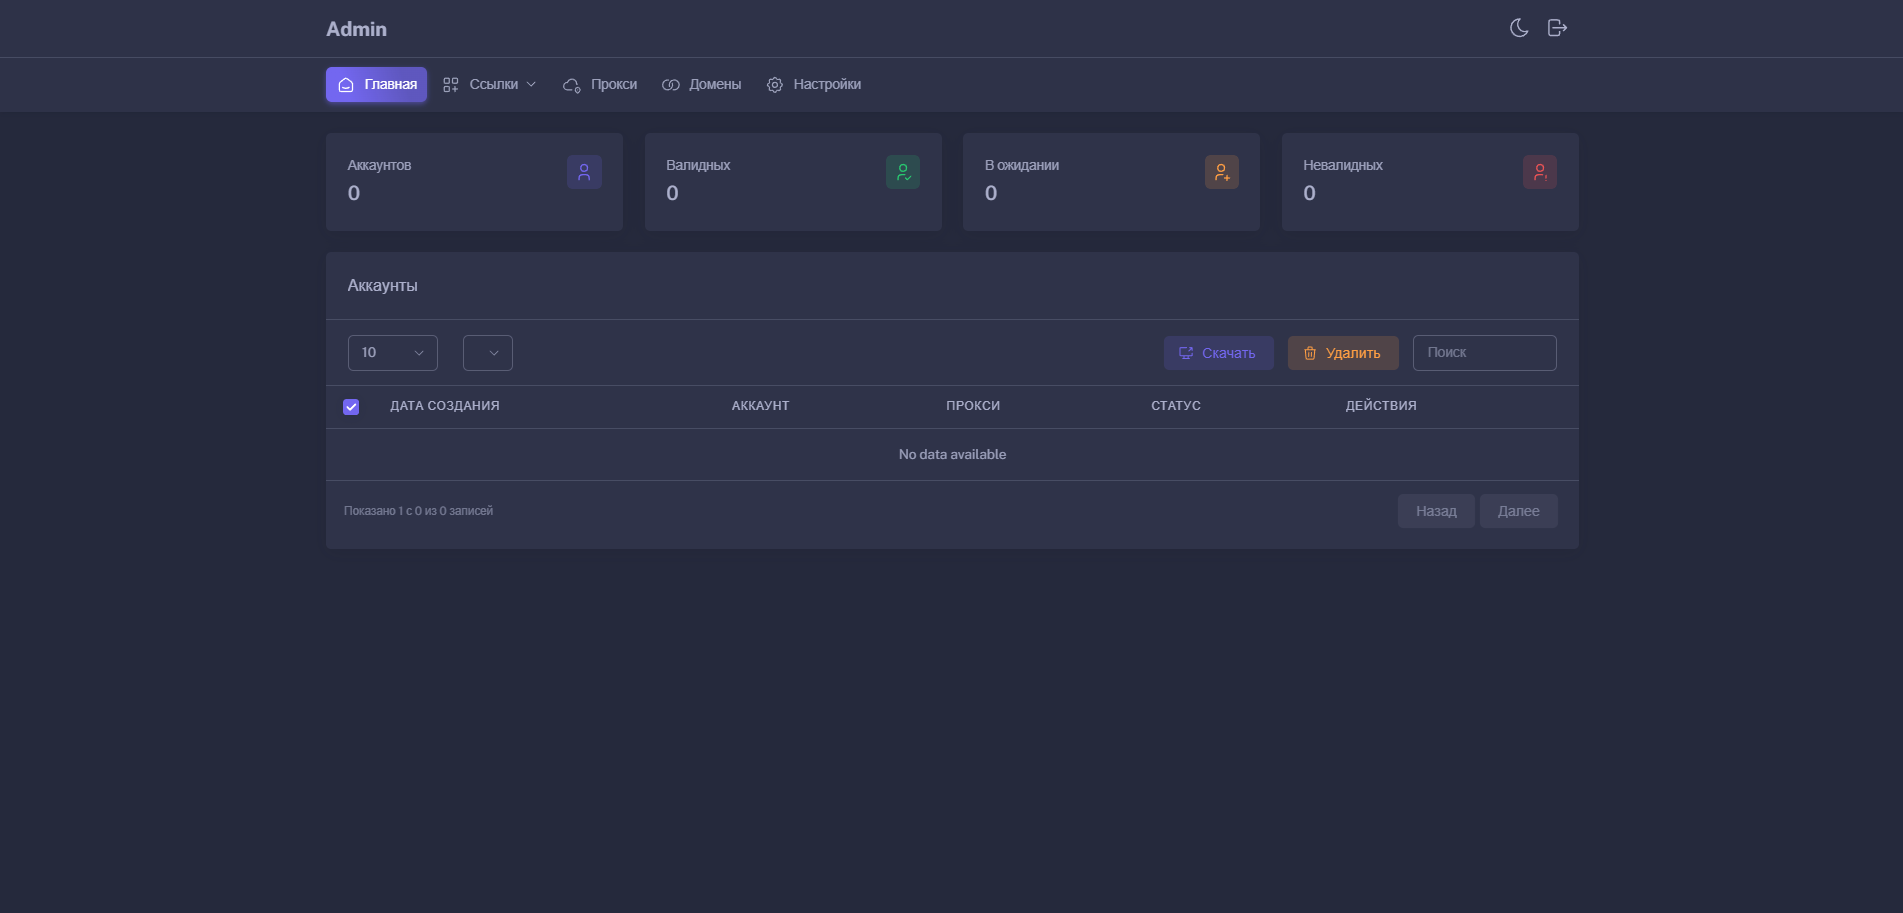Open the Настройки tab

pyautogui.click(x=814, y=85)
